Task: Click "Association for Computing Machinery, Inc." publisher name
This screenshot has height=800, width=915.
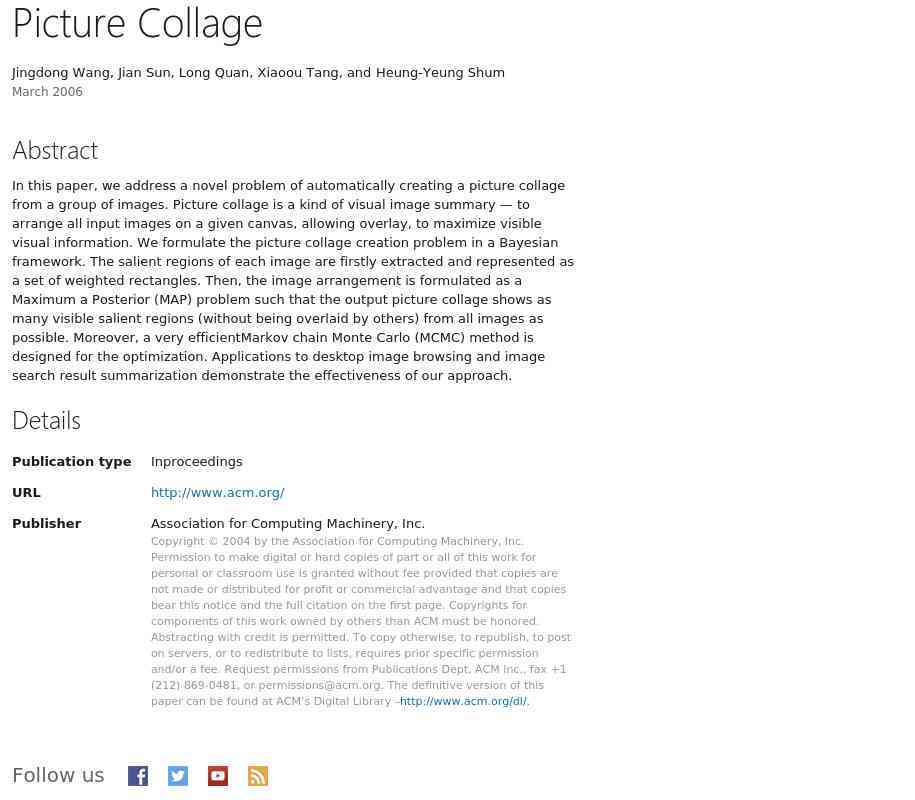Action: pyautogui.click(x=287, y=524)
